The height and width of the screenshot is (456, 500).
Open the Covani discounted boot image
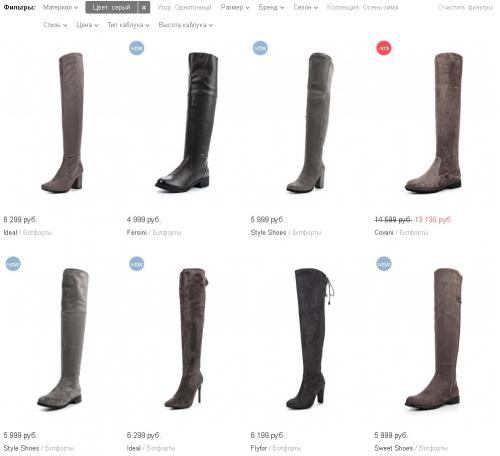[x=434, y=123]
